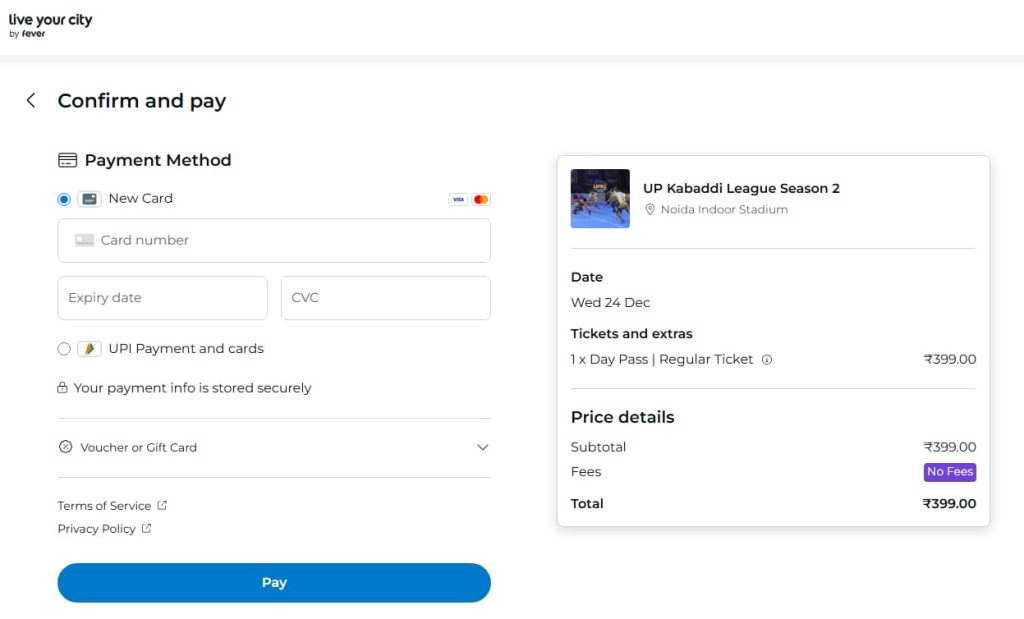This screenshot has width=1024, height=619.
Task: Click the secure payment lock icon
Action: [64, 387]
